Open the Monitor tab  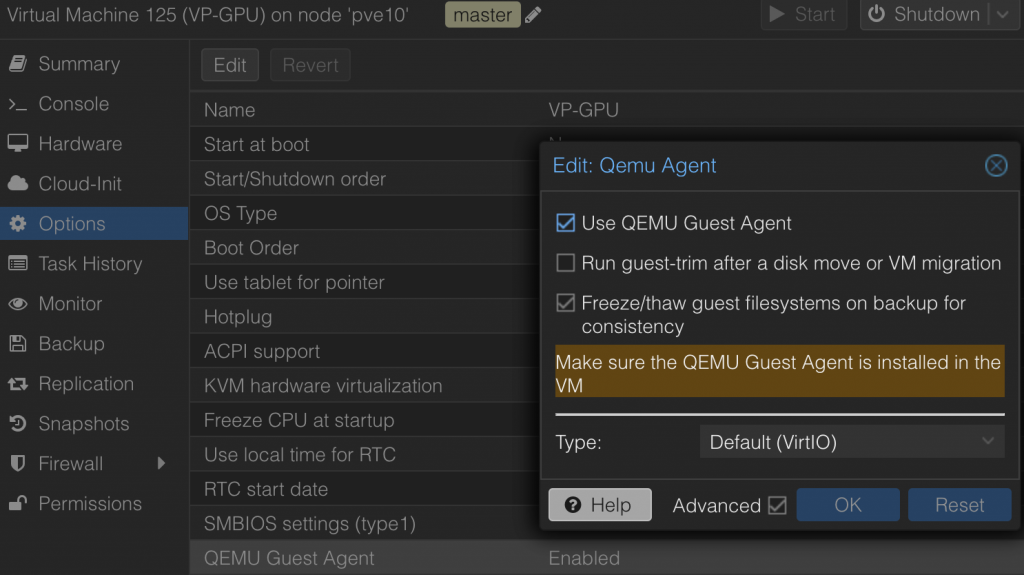coord(94,304)
